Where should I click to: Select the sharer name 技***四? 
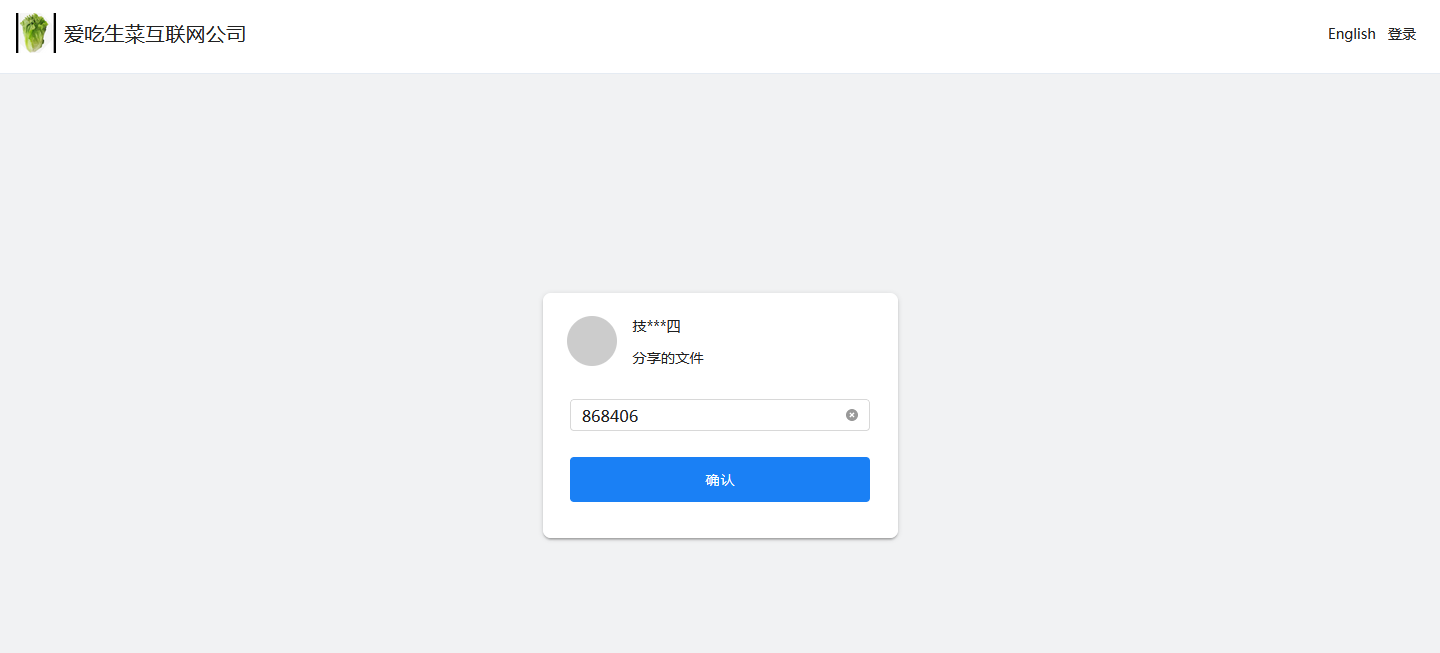(657, 326)
